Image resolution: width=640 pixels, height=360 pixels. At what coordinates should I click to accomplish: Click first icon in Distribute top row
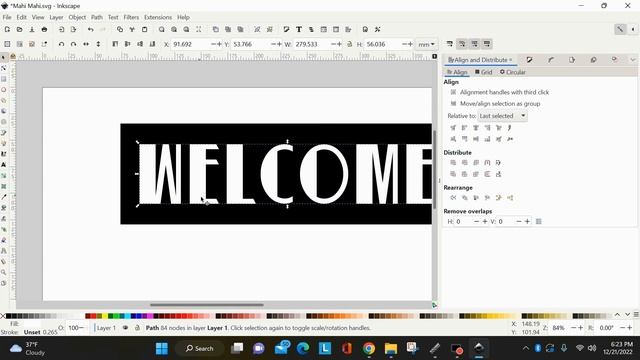453,162
